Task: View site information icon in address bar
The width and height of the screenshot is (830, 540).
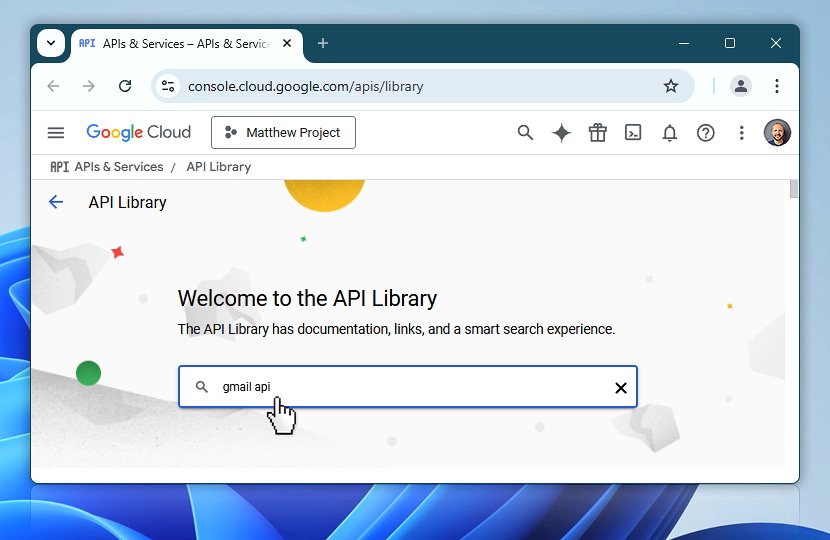Action: 168,86
